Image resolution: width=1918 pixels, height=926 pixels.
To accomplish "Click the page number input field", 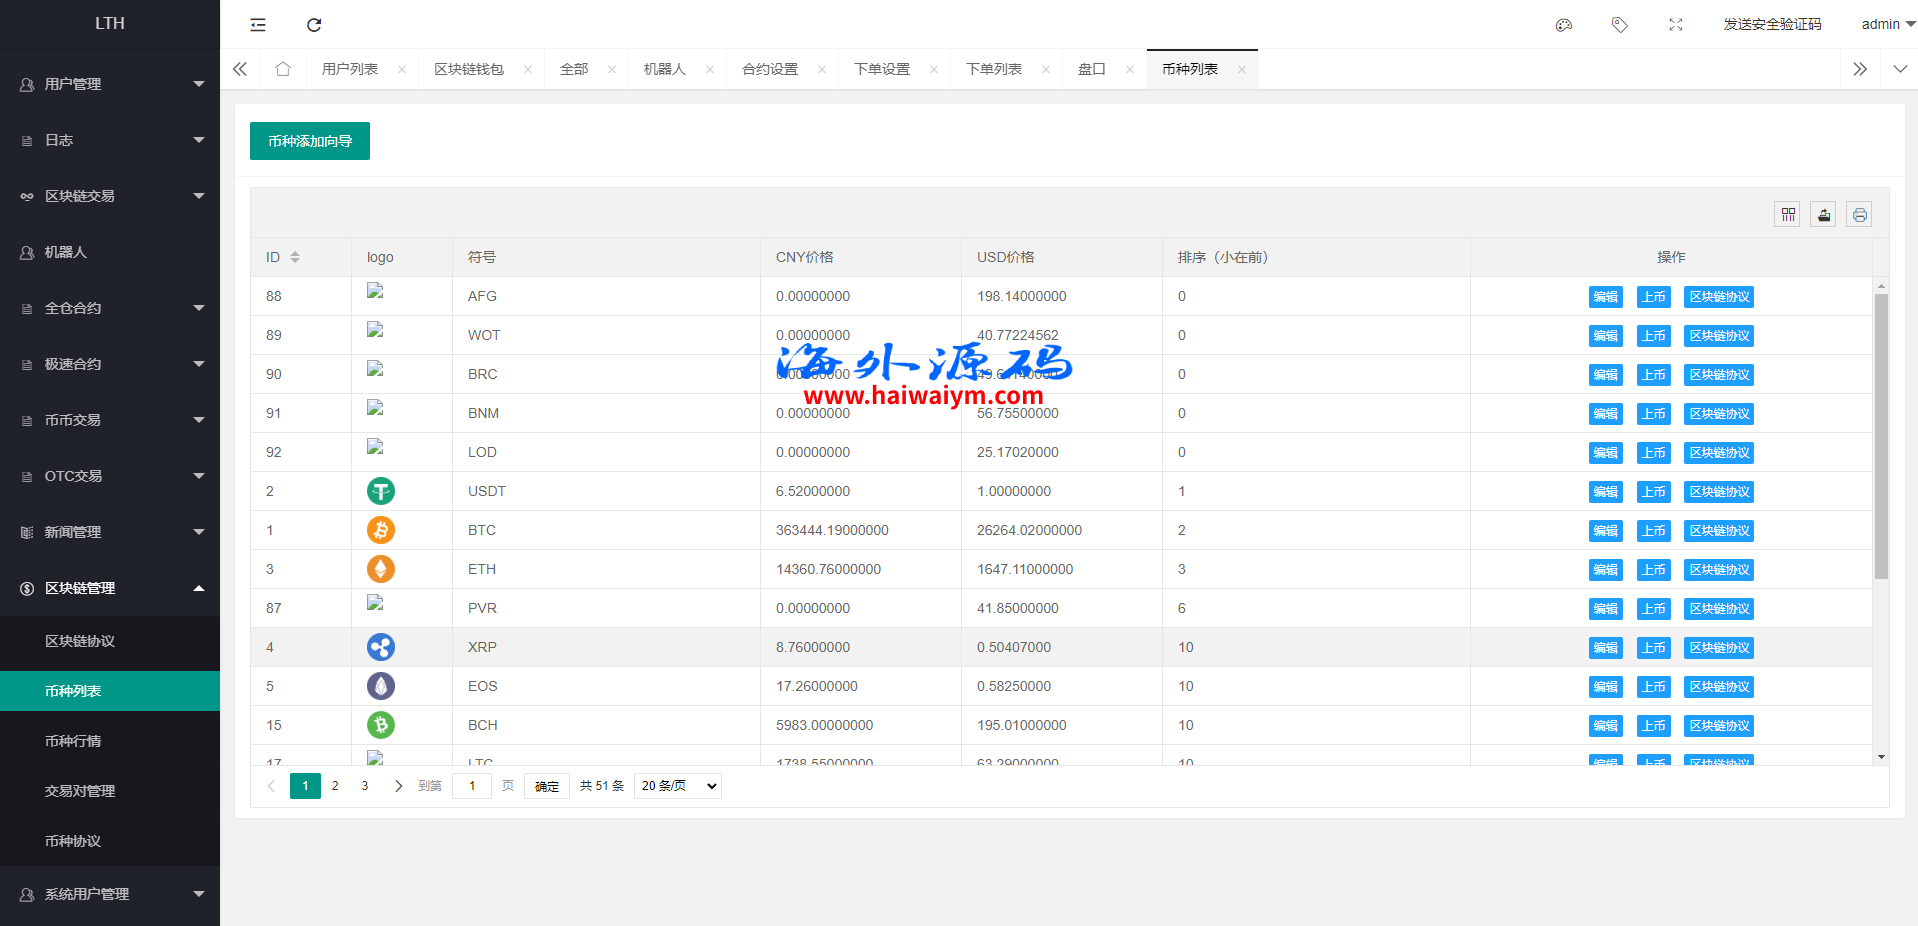I will tap(472, 786).
